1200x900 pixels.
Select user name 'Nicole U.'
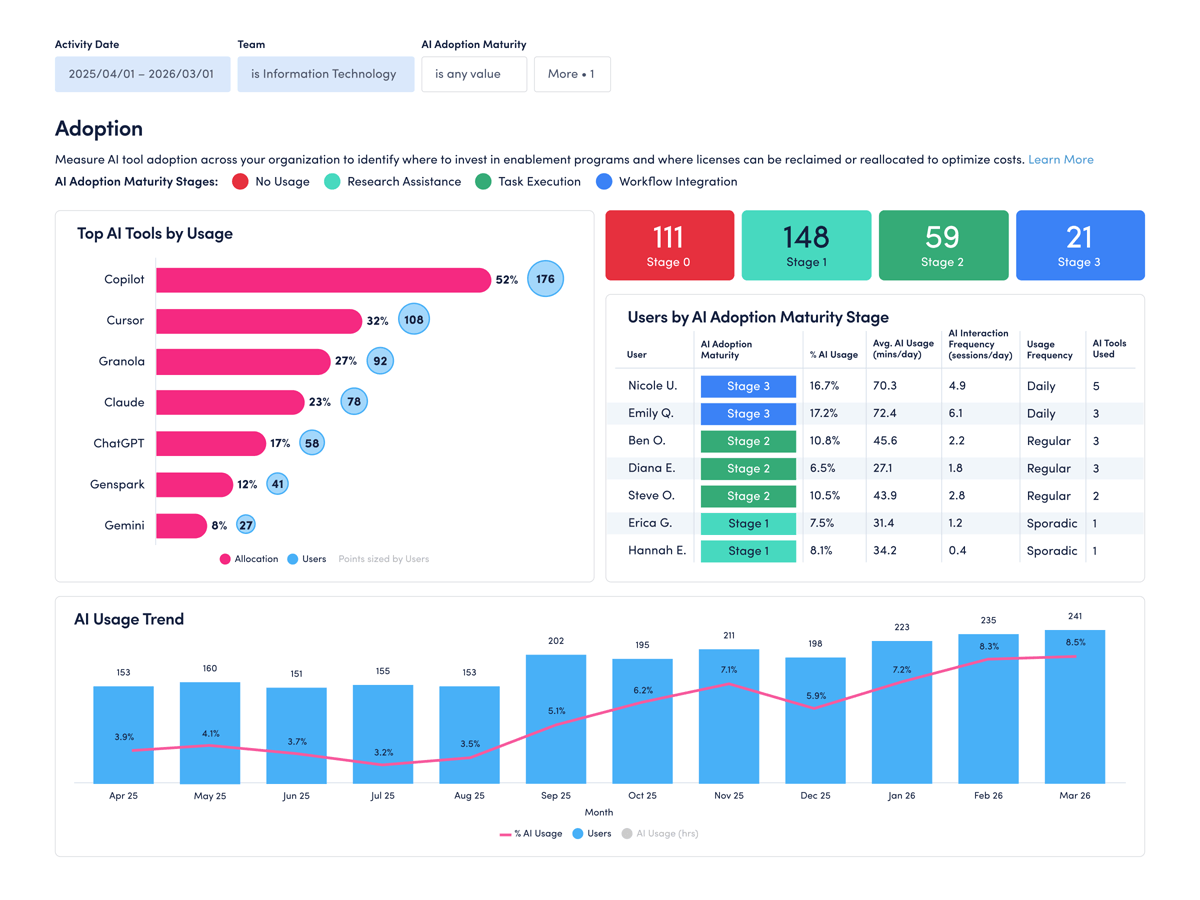[652, 386]
